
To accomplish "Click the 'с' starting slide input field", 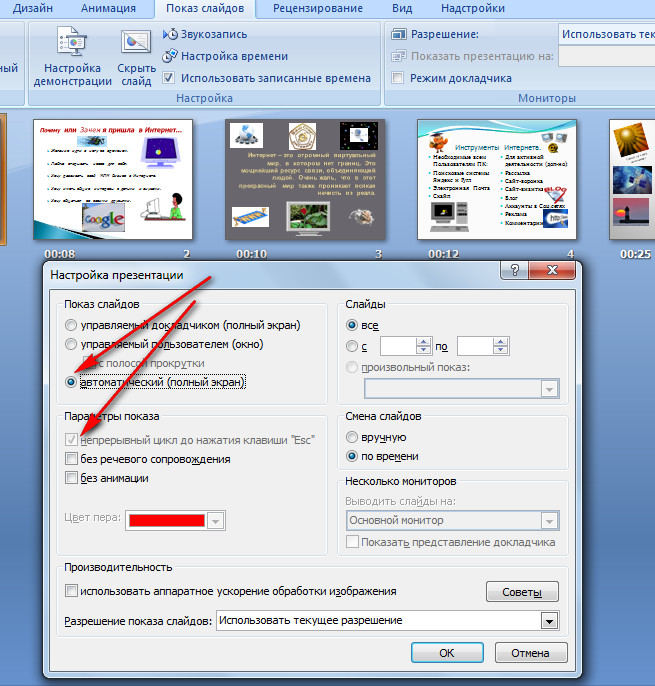I will click(398, 346).
